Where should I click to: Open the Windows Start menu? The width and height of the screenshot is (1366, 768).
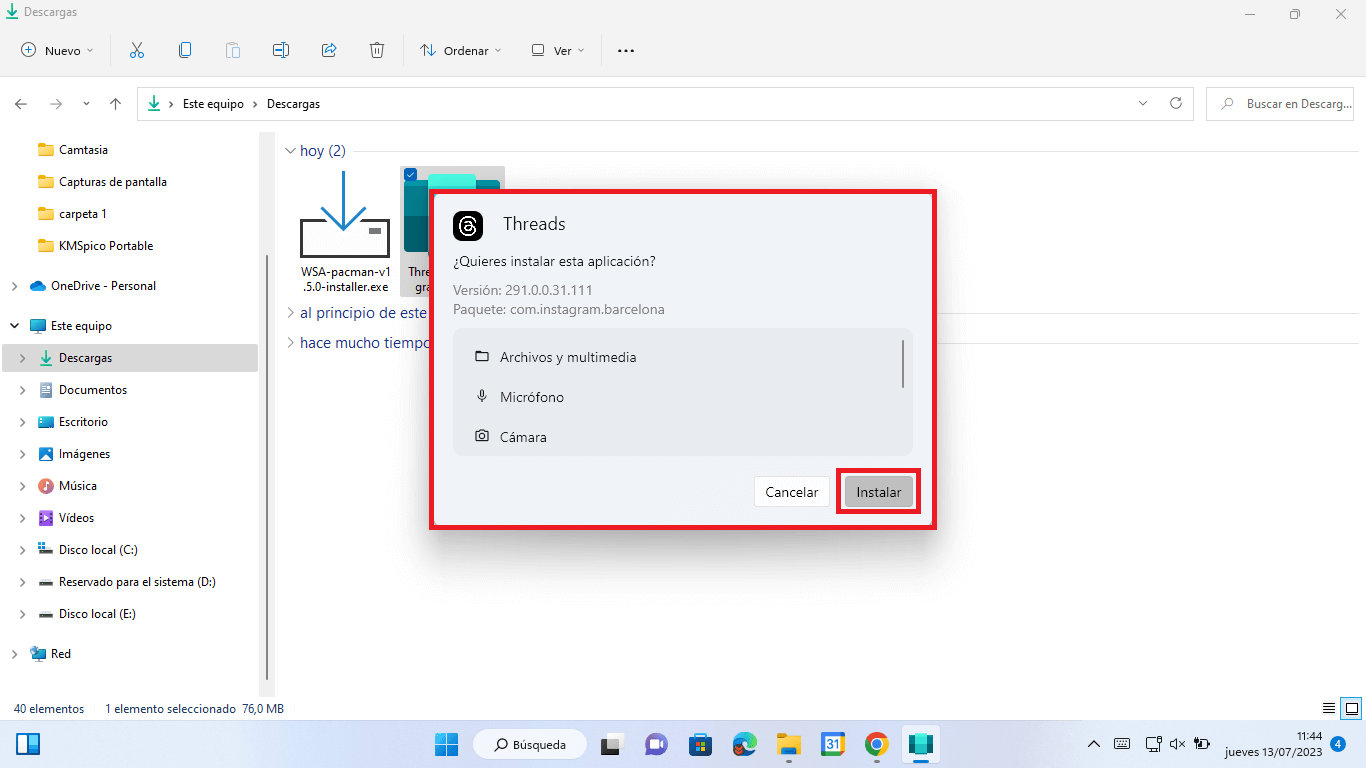tap(446, 744)
